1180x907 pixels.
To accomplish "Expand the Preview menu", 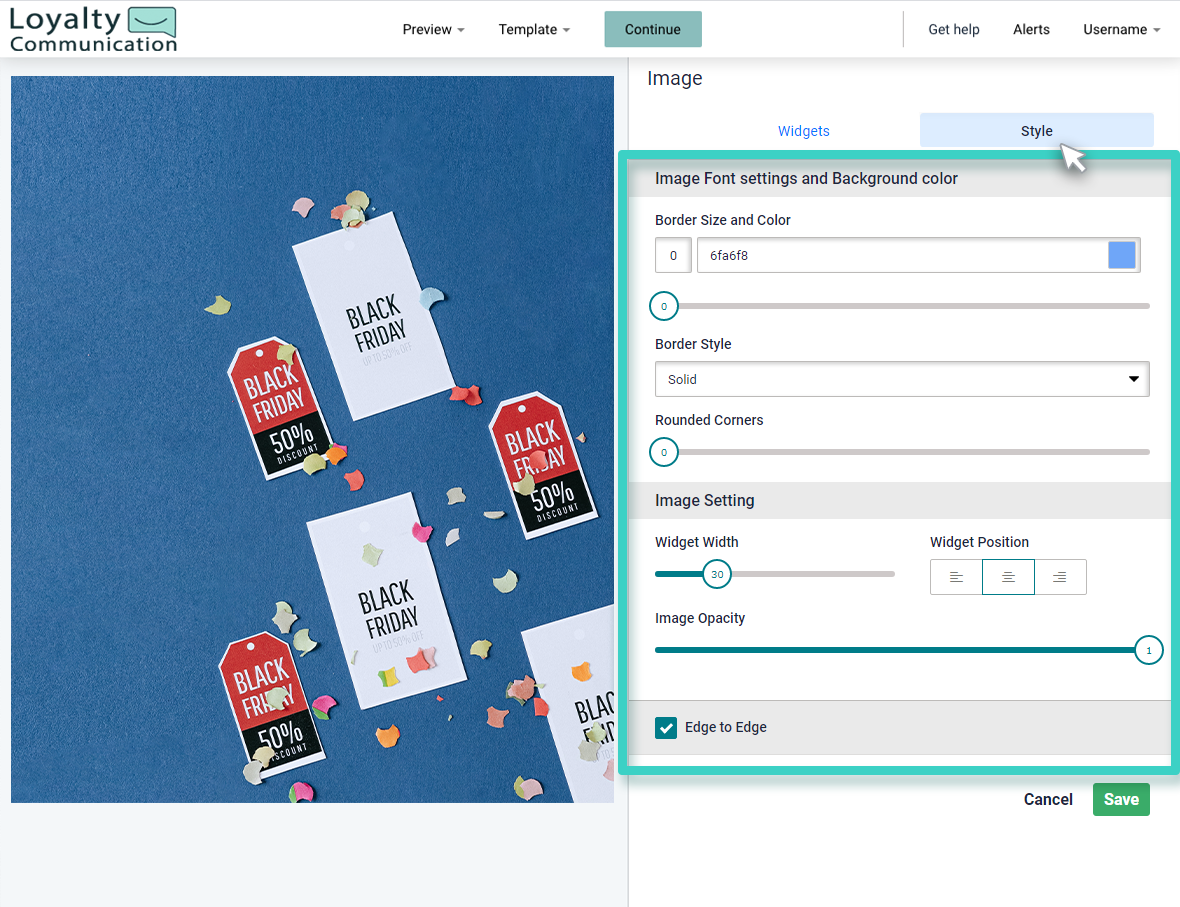I will (x=432, y=29).
